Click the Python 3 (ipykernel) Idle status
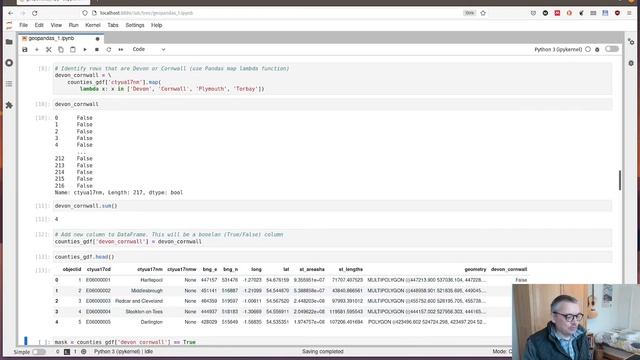This screenshot has width=640, height=360. [123, 351]
